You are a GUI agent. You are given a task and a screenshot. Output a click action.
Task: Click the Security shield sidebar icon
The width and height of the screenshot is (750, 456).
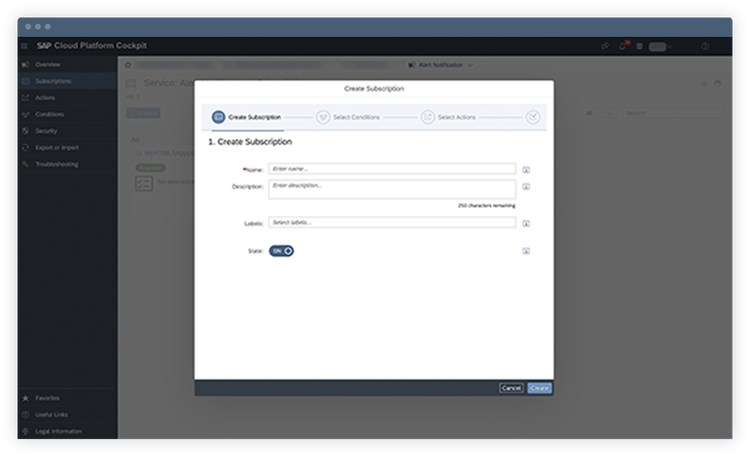point(26,131)
